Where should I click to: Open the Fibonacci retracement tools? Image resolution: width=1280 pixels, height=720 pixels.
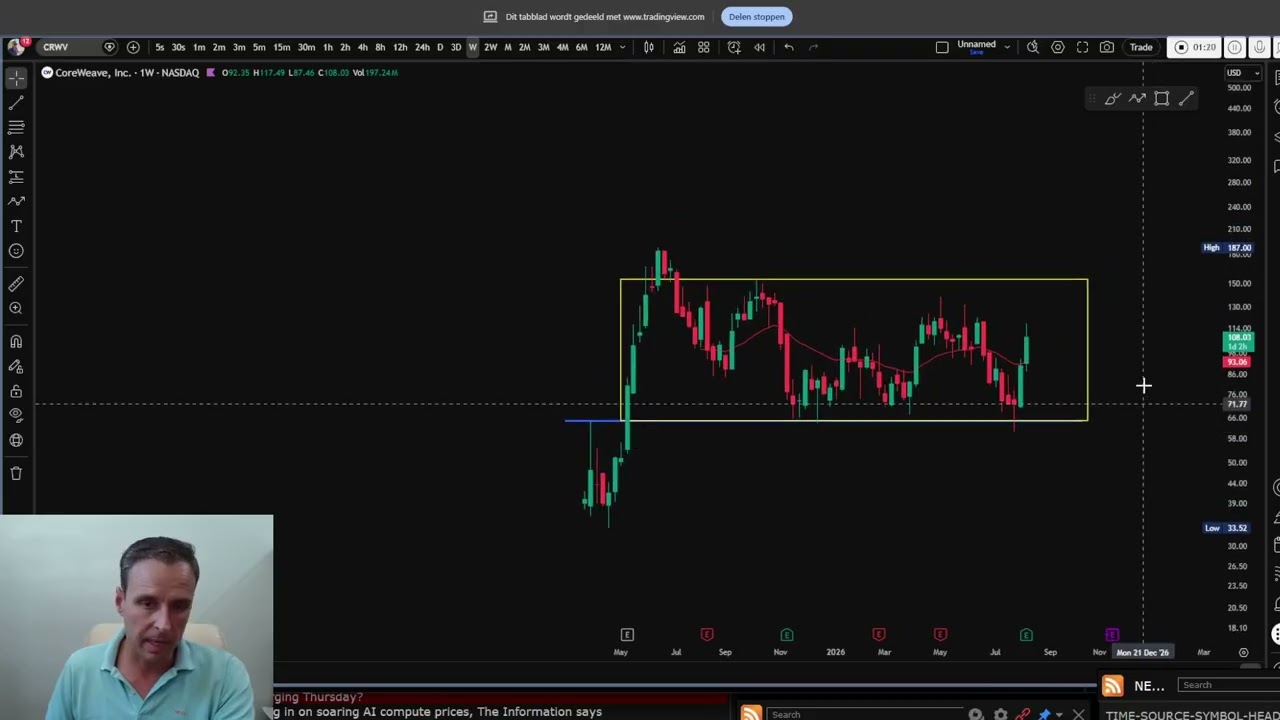(16, 127)
